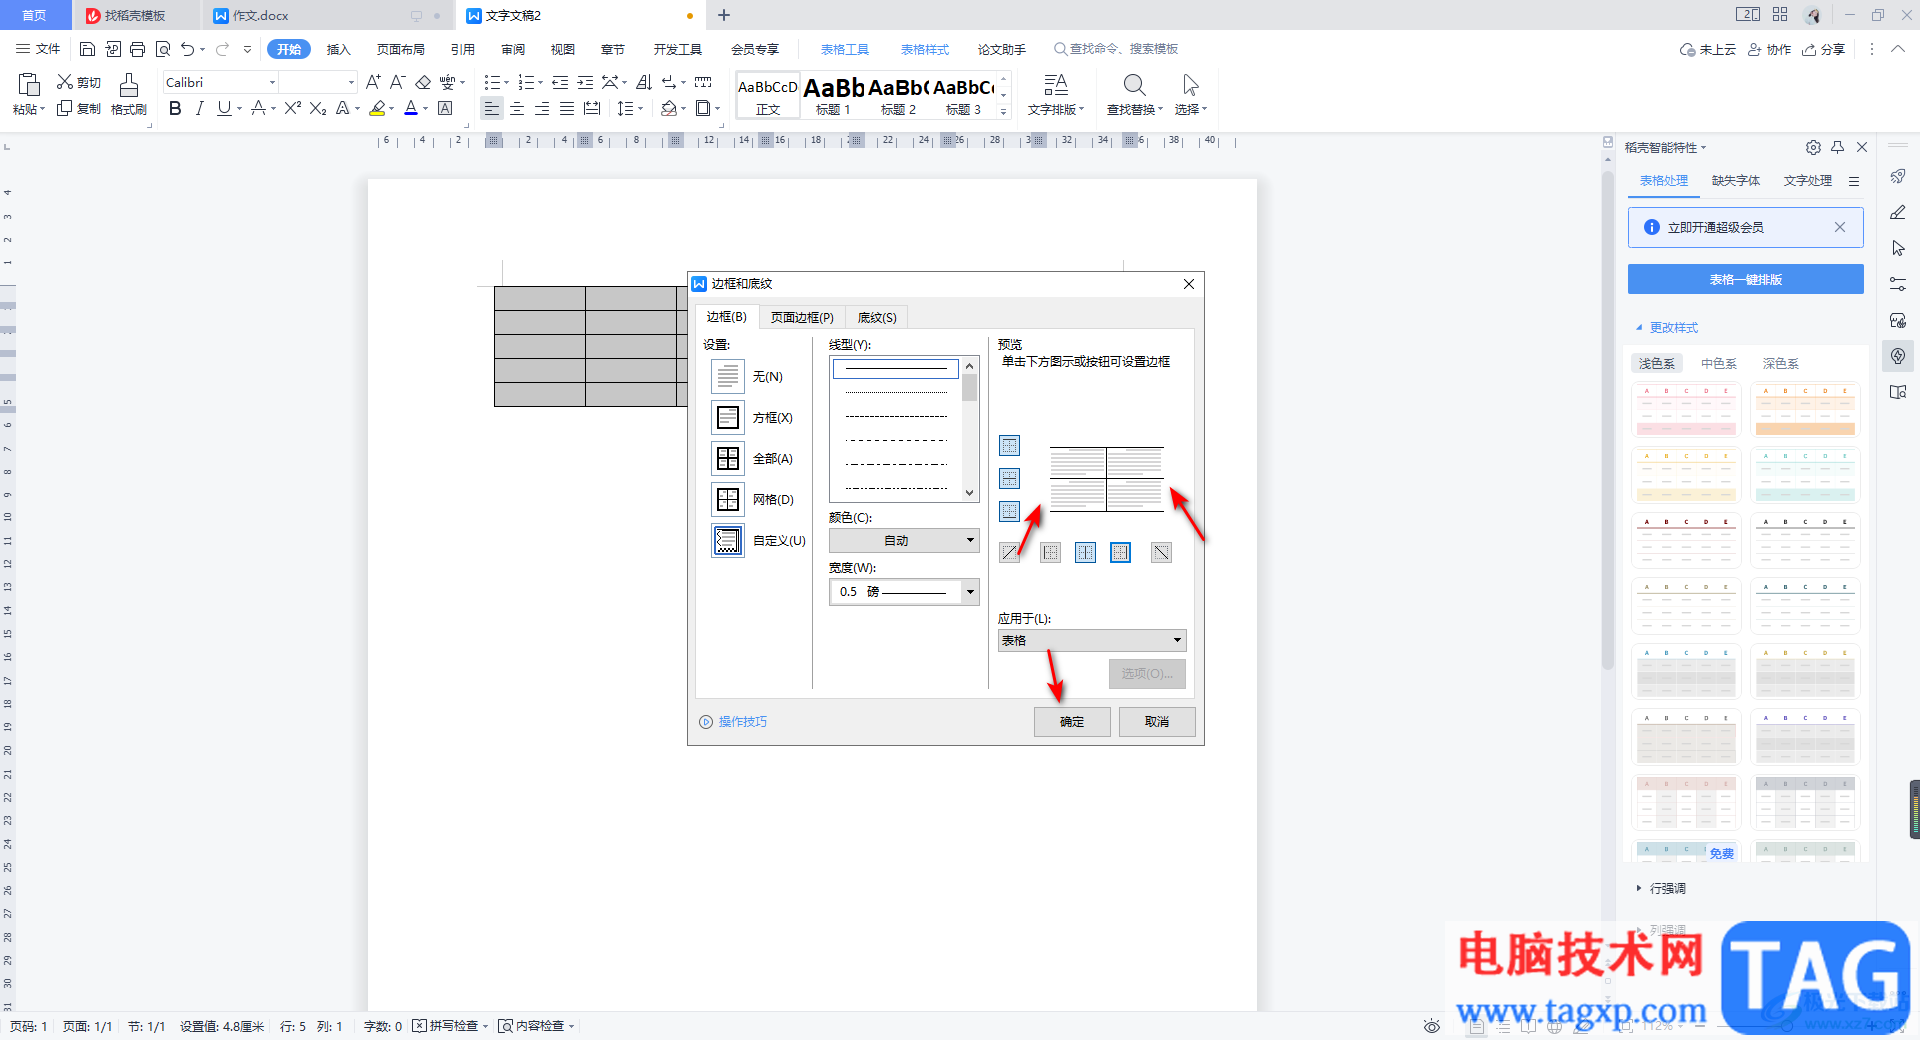Click the pen icon in right sidebar
This screenshot has width=1920, height=1040.
(1898, 212)
